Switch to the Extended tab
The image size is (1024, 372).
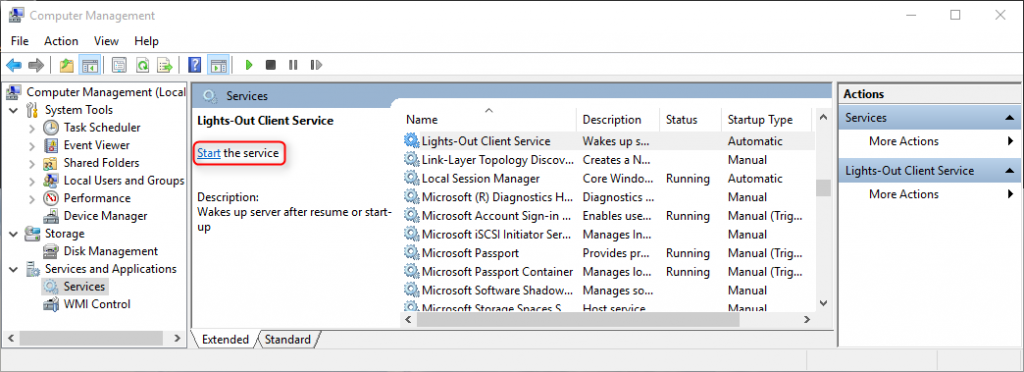click(x=225, y=339)
